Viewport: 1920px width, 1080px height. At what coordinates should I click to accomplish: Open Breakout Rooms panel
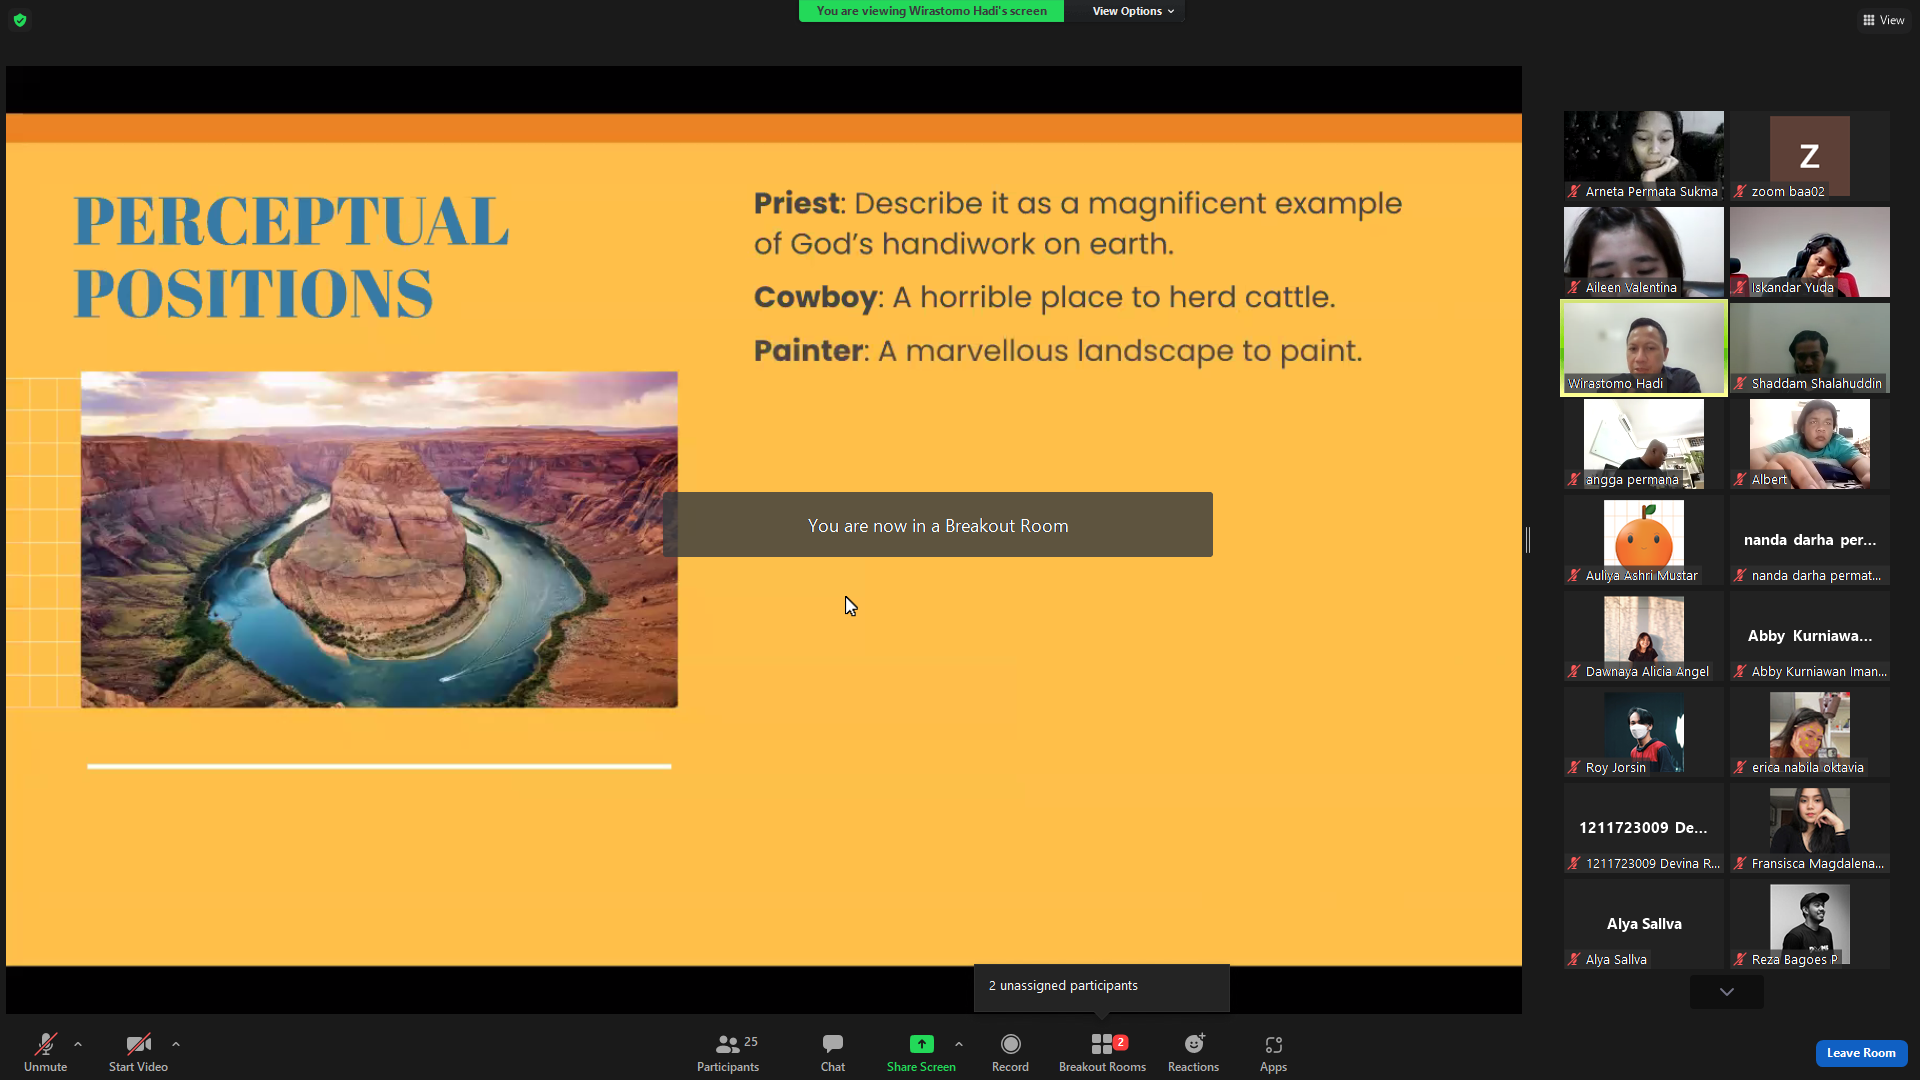1102,1053
